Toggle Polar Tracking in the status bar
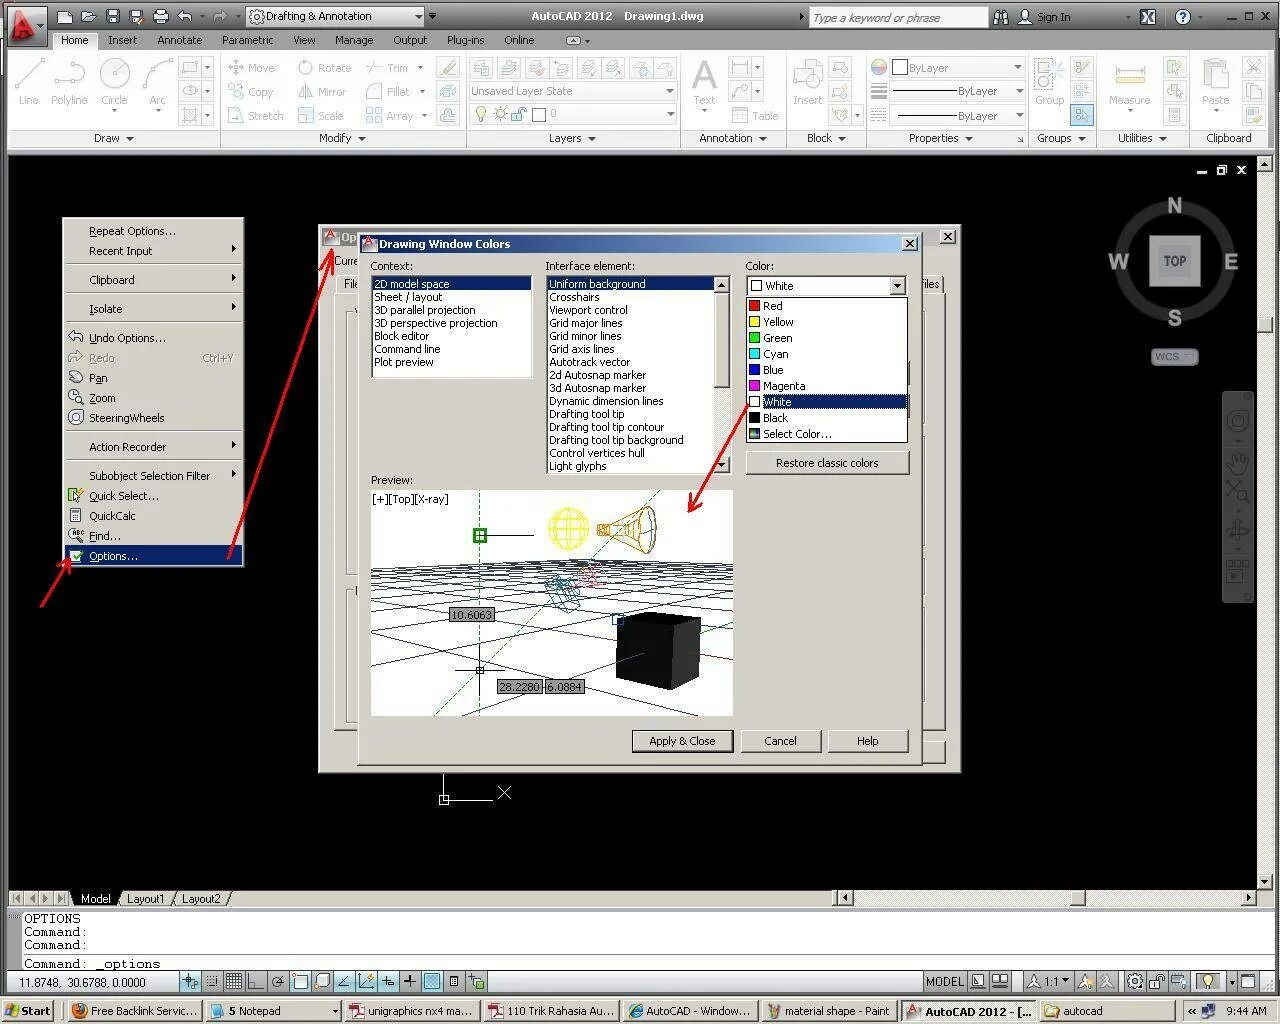 277,982
